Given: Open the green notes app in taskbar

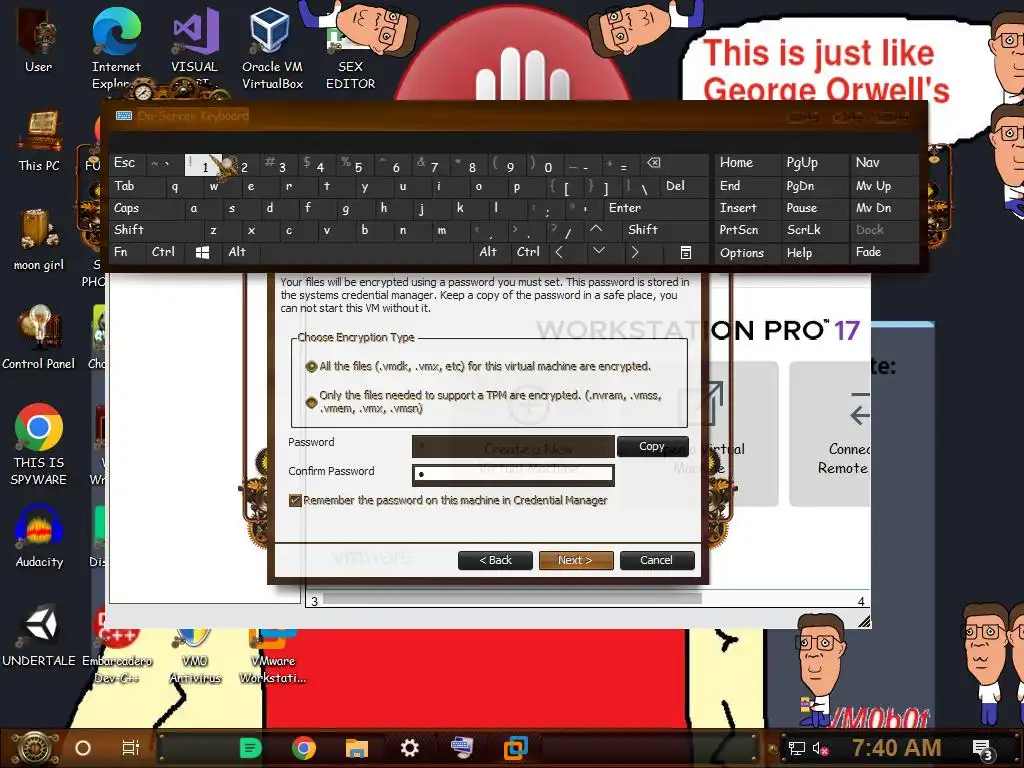Looking at the screenshot, I should tap(250, 748).
